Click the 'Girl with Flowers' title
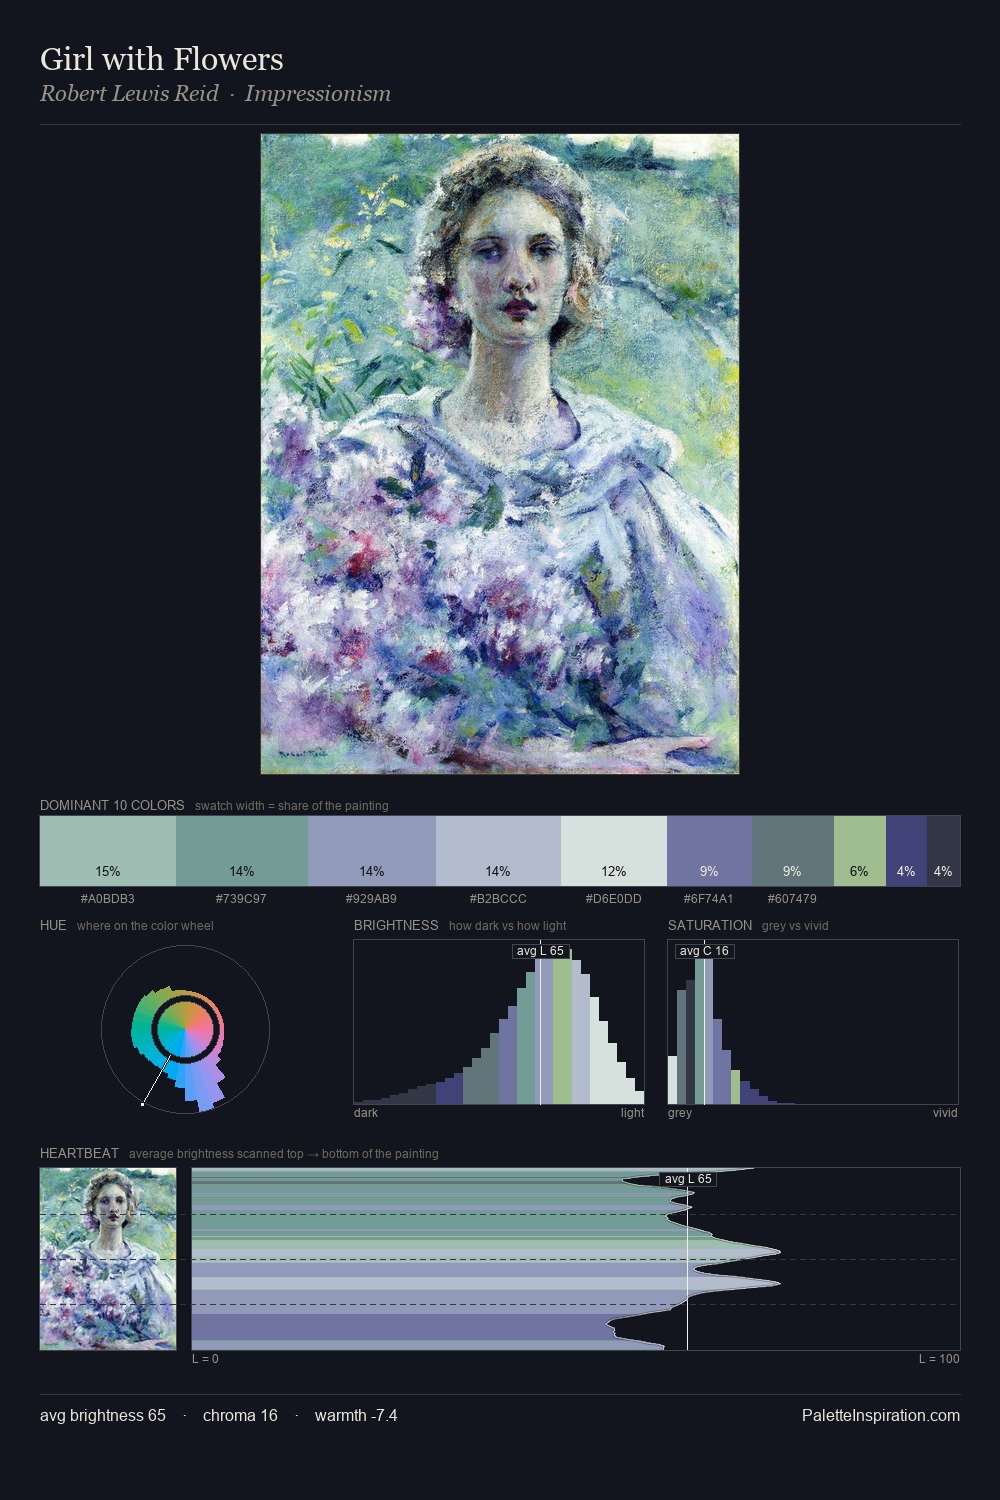Image resolution: width=1000 pixels, height=1500 pixels. 162,59
